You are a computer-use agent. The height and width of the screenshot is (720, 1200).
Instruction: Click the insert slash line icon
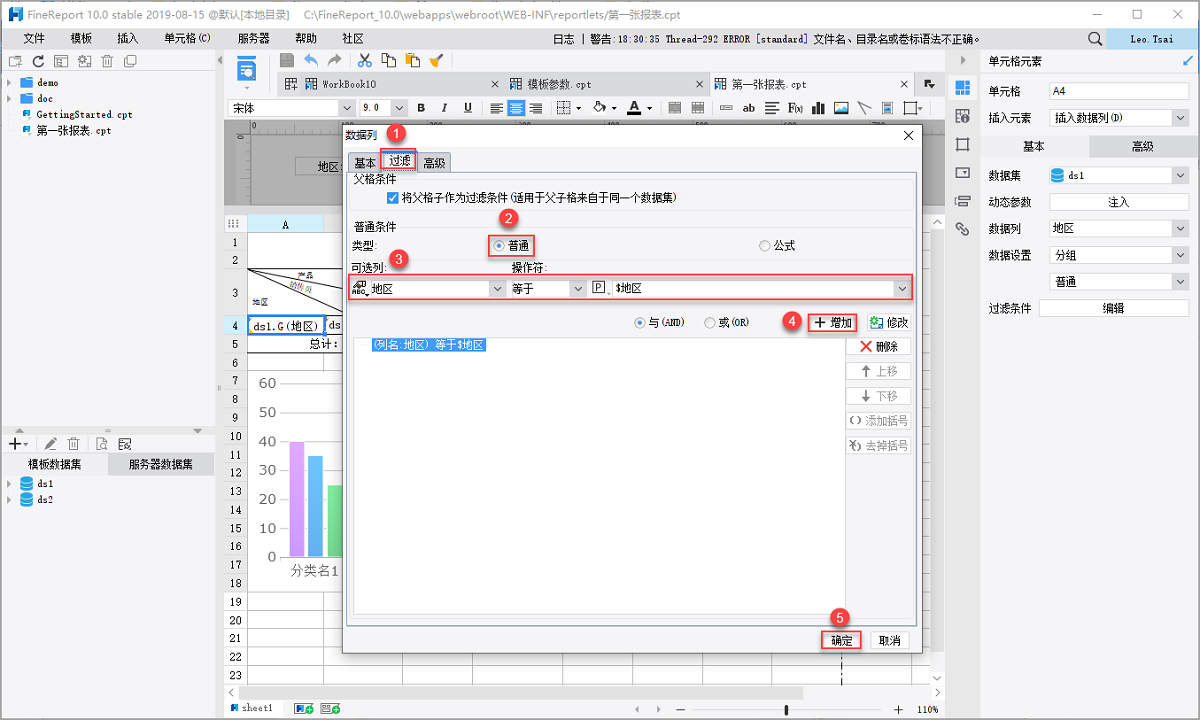864,108
